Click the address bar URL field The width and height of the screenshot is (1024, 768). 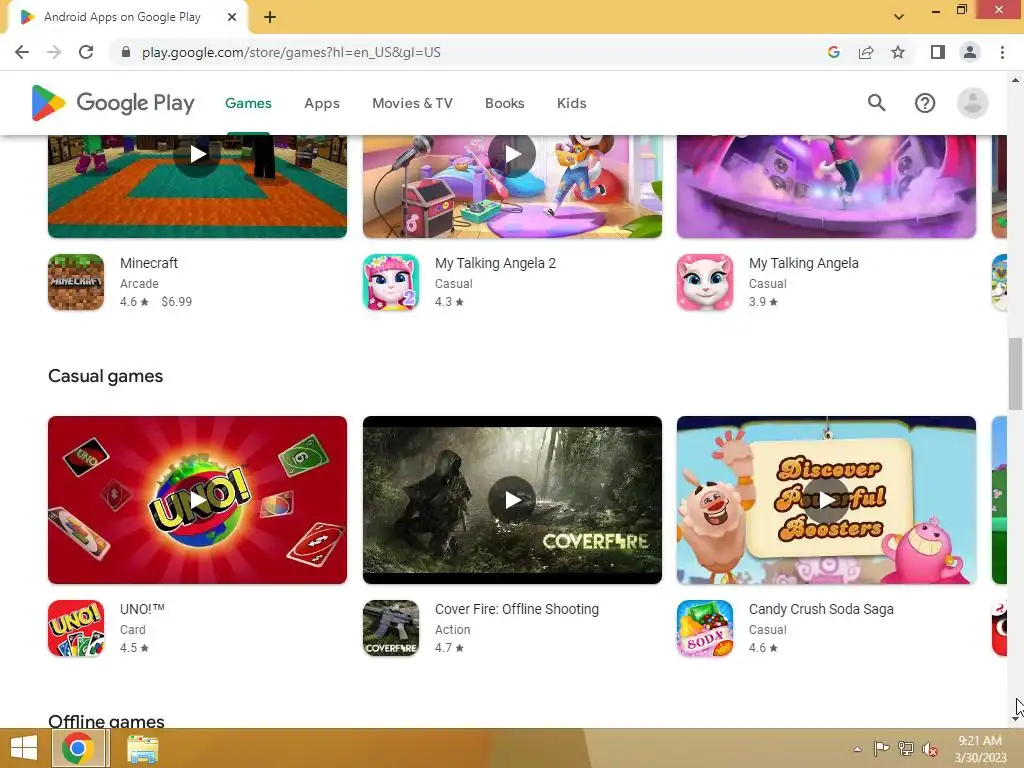[291, 52]
